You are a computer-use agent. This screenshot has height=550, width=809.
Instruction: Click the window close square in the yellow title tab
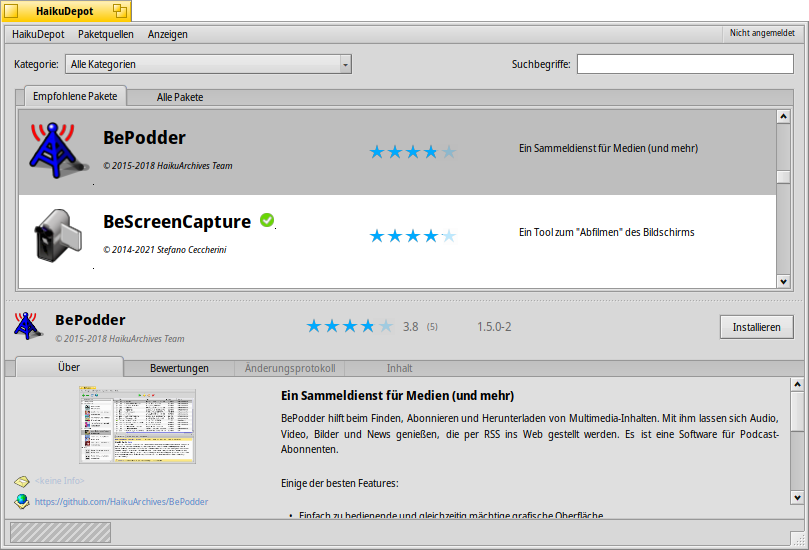[x=11, y=10]
